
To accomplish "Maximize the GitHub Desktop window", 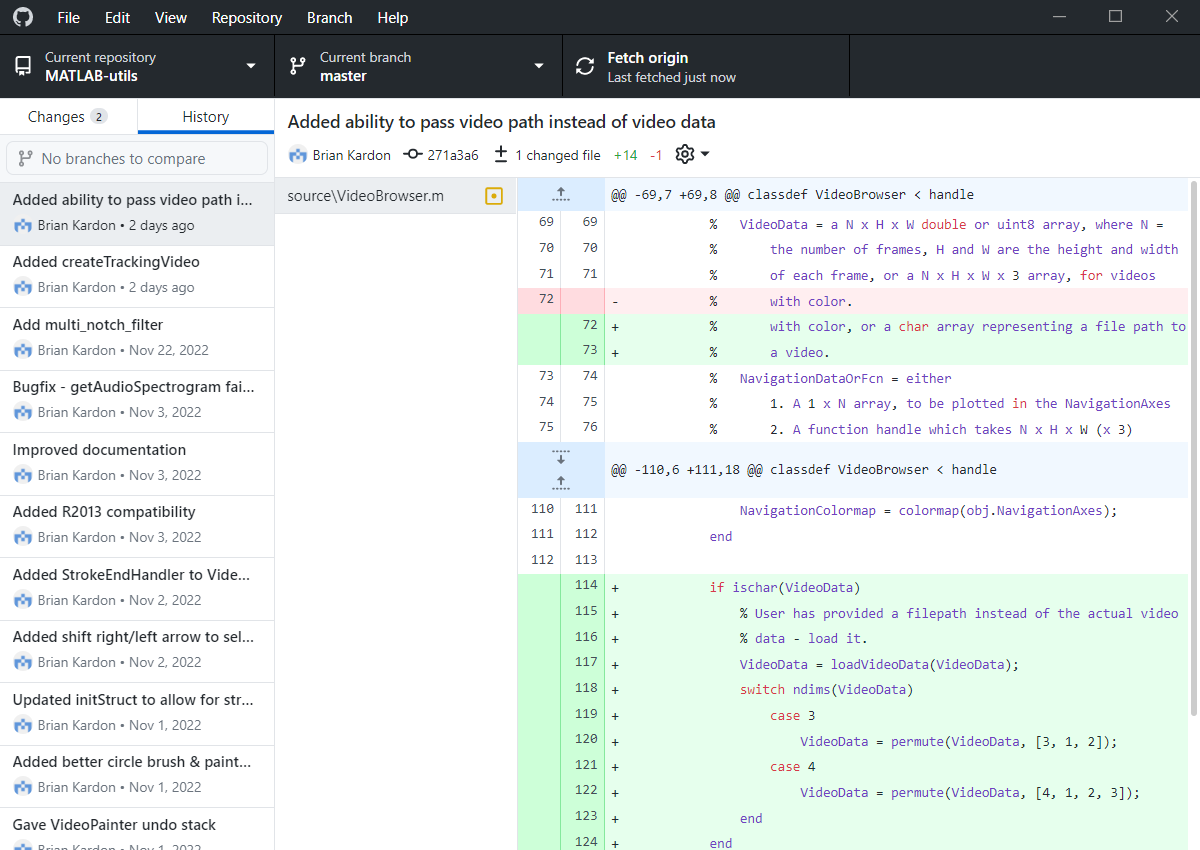I will (1116, 16).
